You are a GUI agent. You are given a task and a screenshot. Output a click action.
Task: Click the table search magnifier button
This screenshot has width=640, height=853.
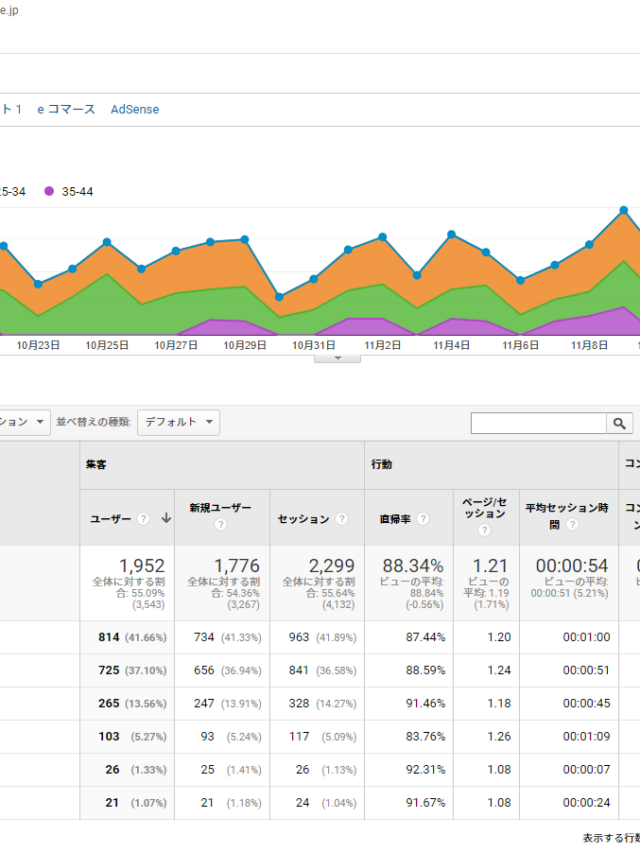[x=620, y=423]
